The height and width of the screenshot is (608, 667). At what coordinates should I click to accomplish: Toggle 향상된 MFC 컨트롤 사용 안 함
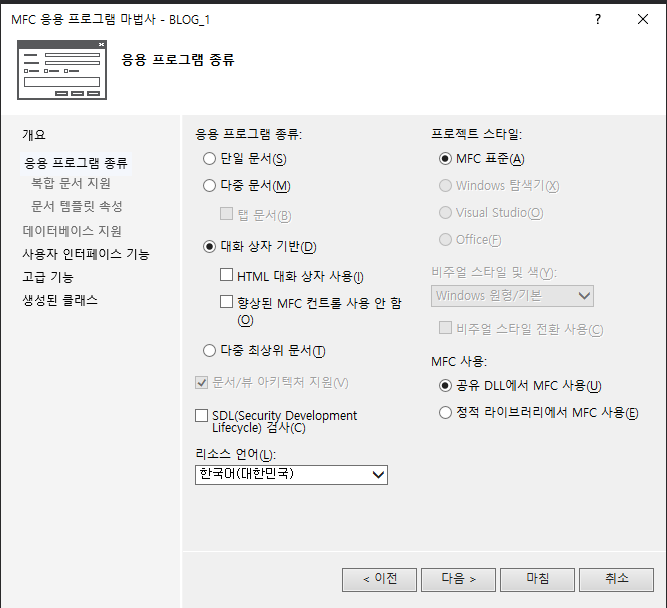[x=226, y=302]
